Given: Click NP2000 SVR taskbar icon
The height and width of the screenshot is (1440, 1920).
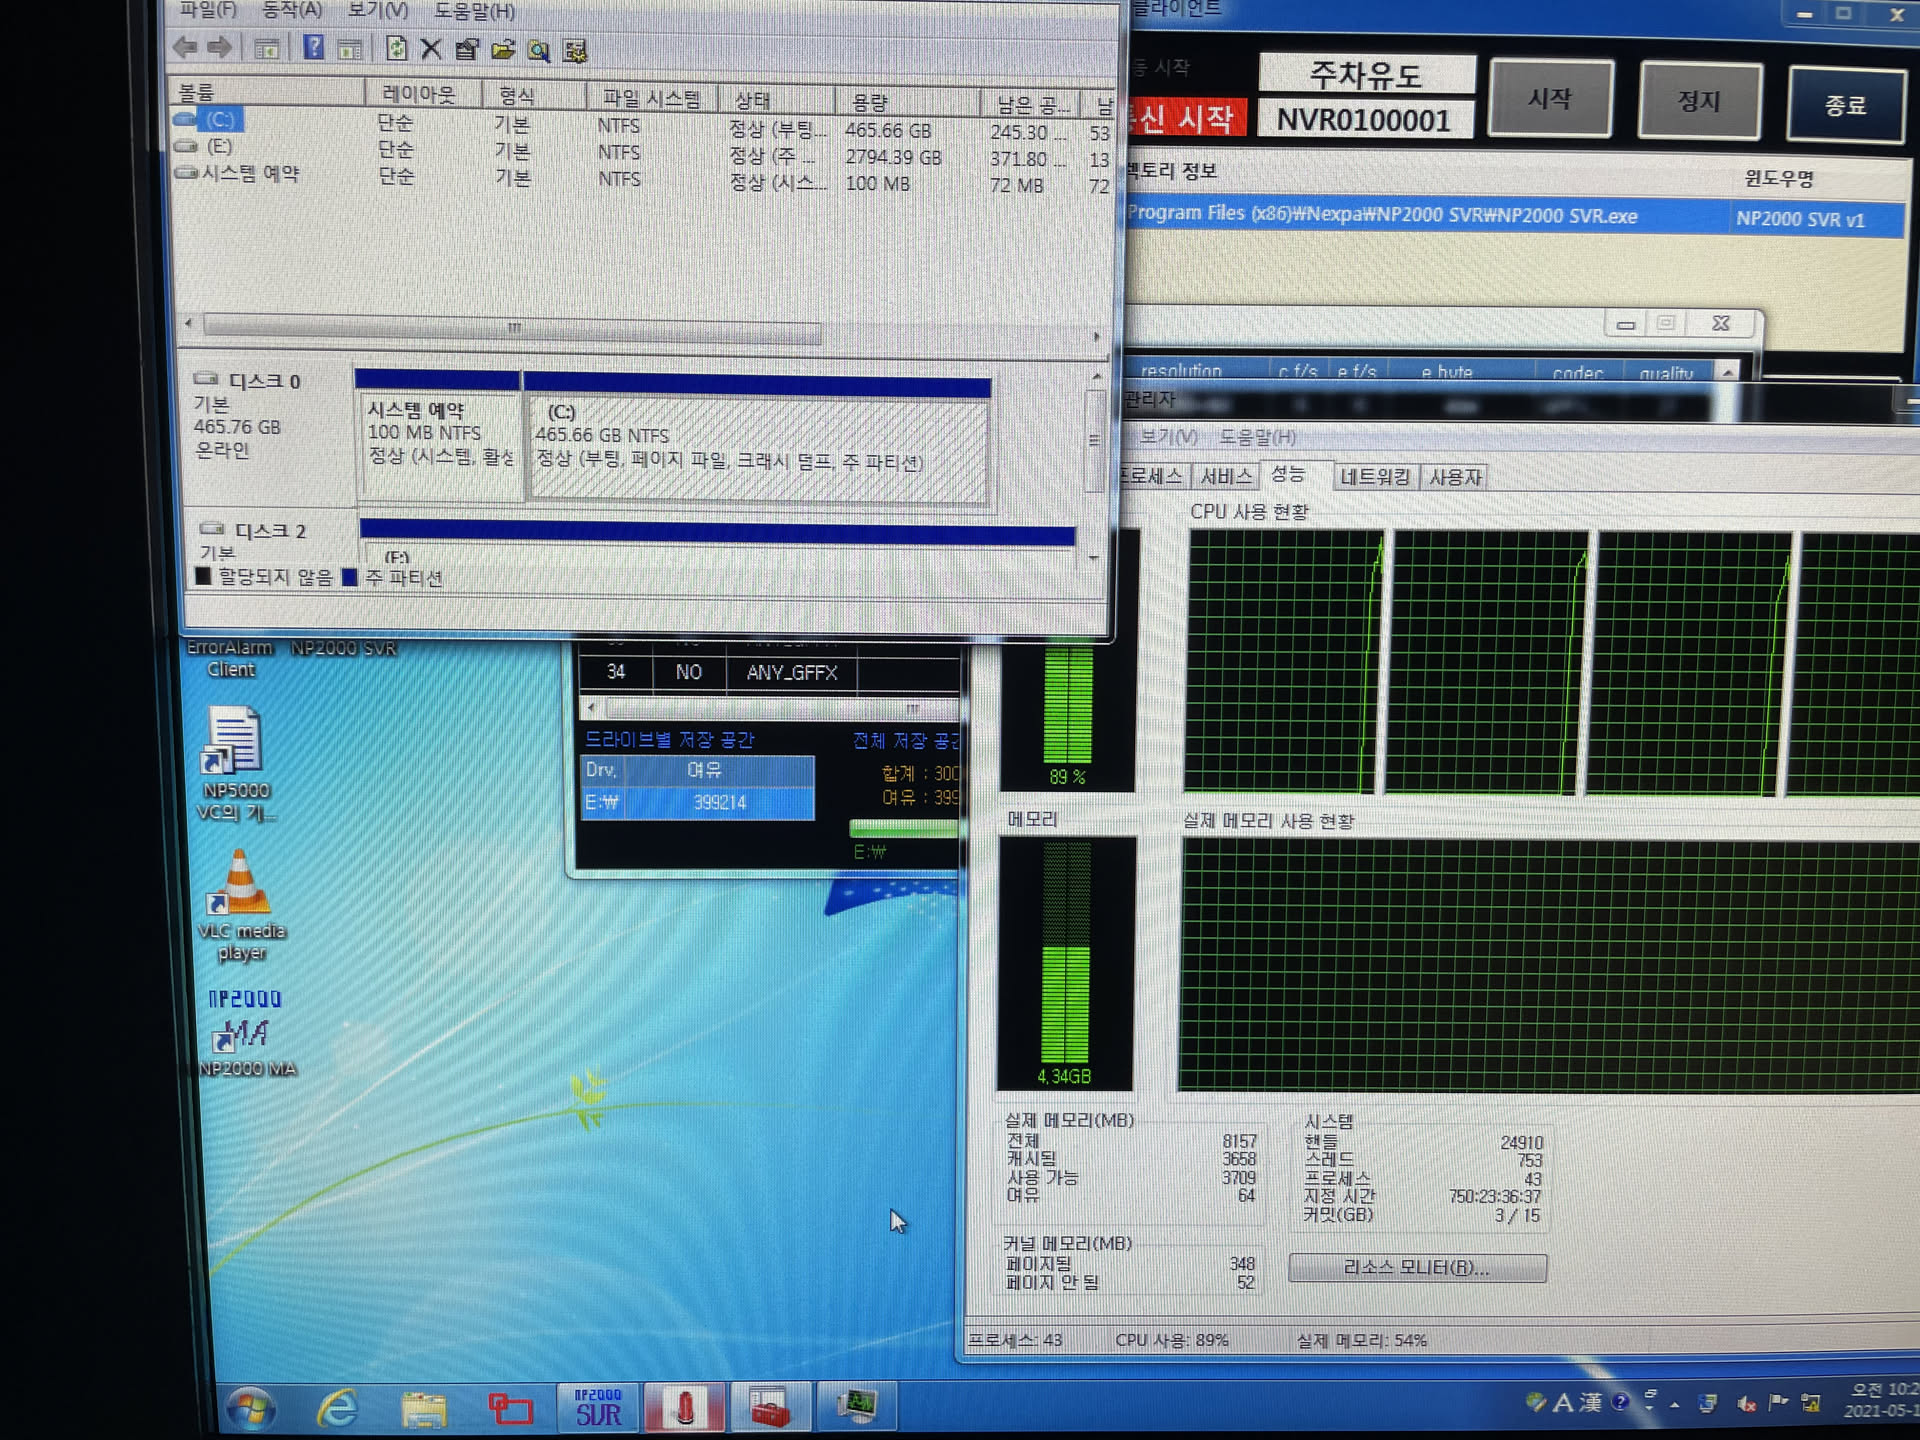Looking at the screenshot, I should (x=598, y=1408).
